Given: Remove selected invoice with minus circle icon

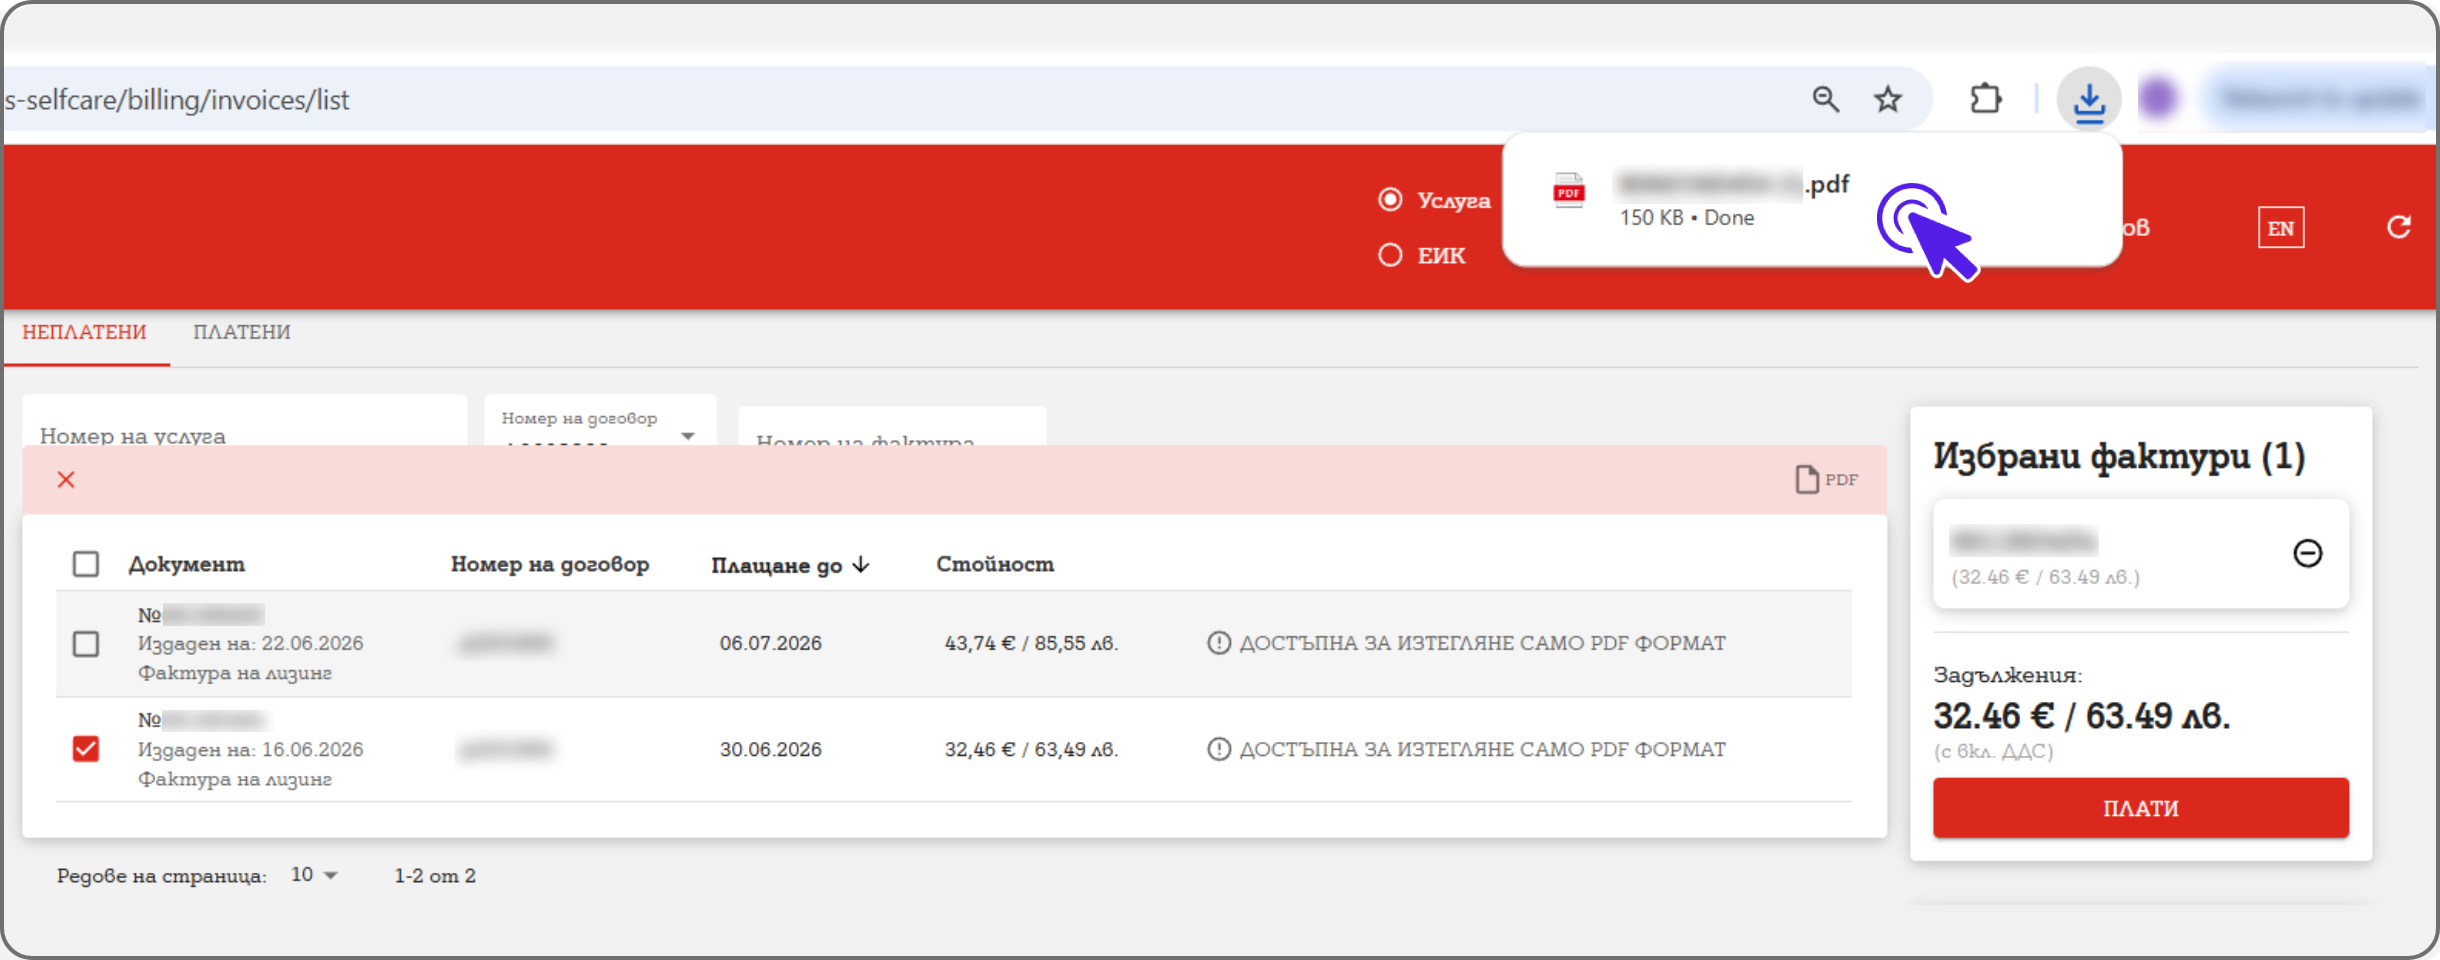Looking at the screenshot, I should pos(2307,553).
